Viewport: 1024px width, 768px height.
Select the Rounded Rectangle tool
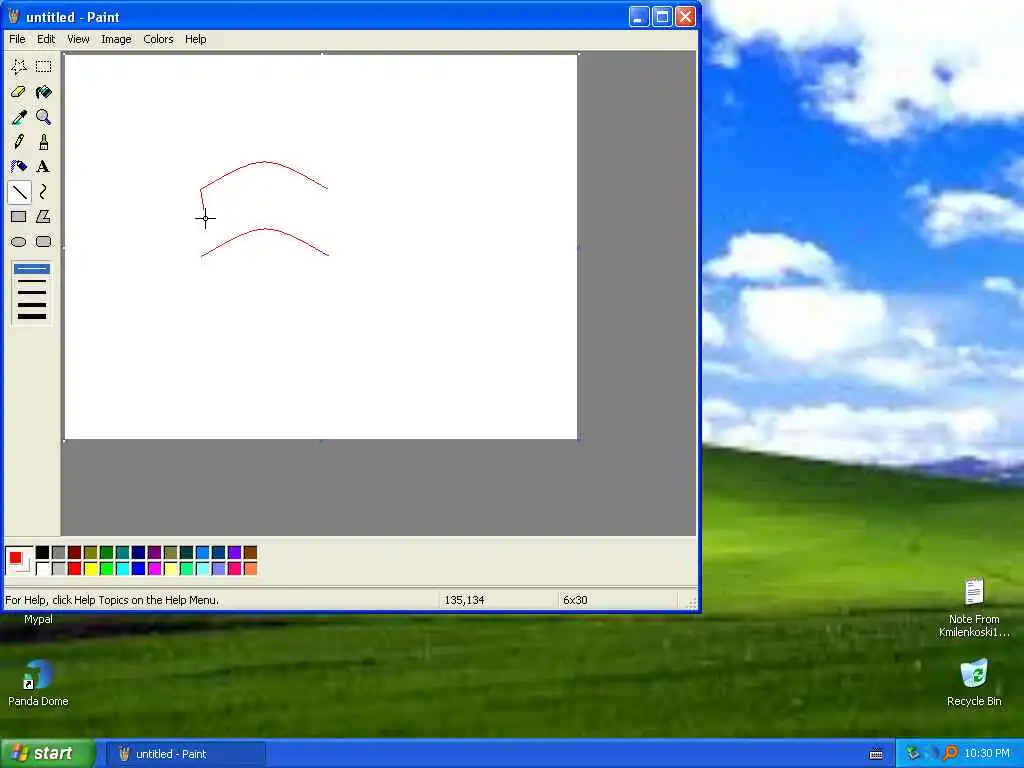pyautogui.click(x=44, y=242)
